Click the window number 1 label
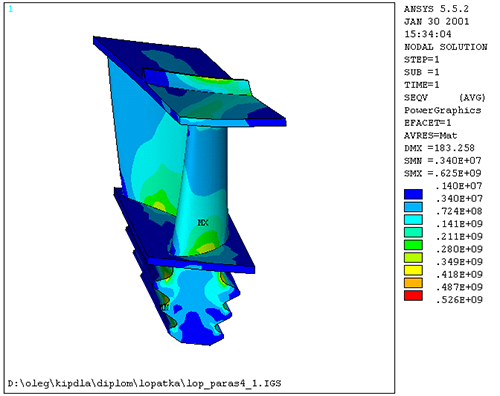Image resolution: width=500 pixels, height=396 pixels. (x=11, y=9)
